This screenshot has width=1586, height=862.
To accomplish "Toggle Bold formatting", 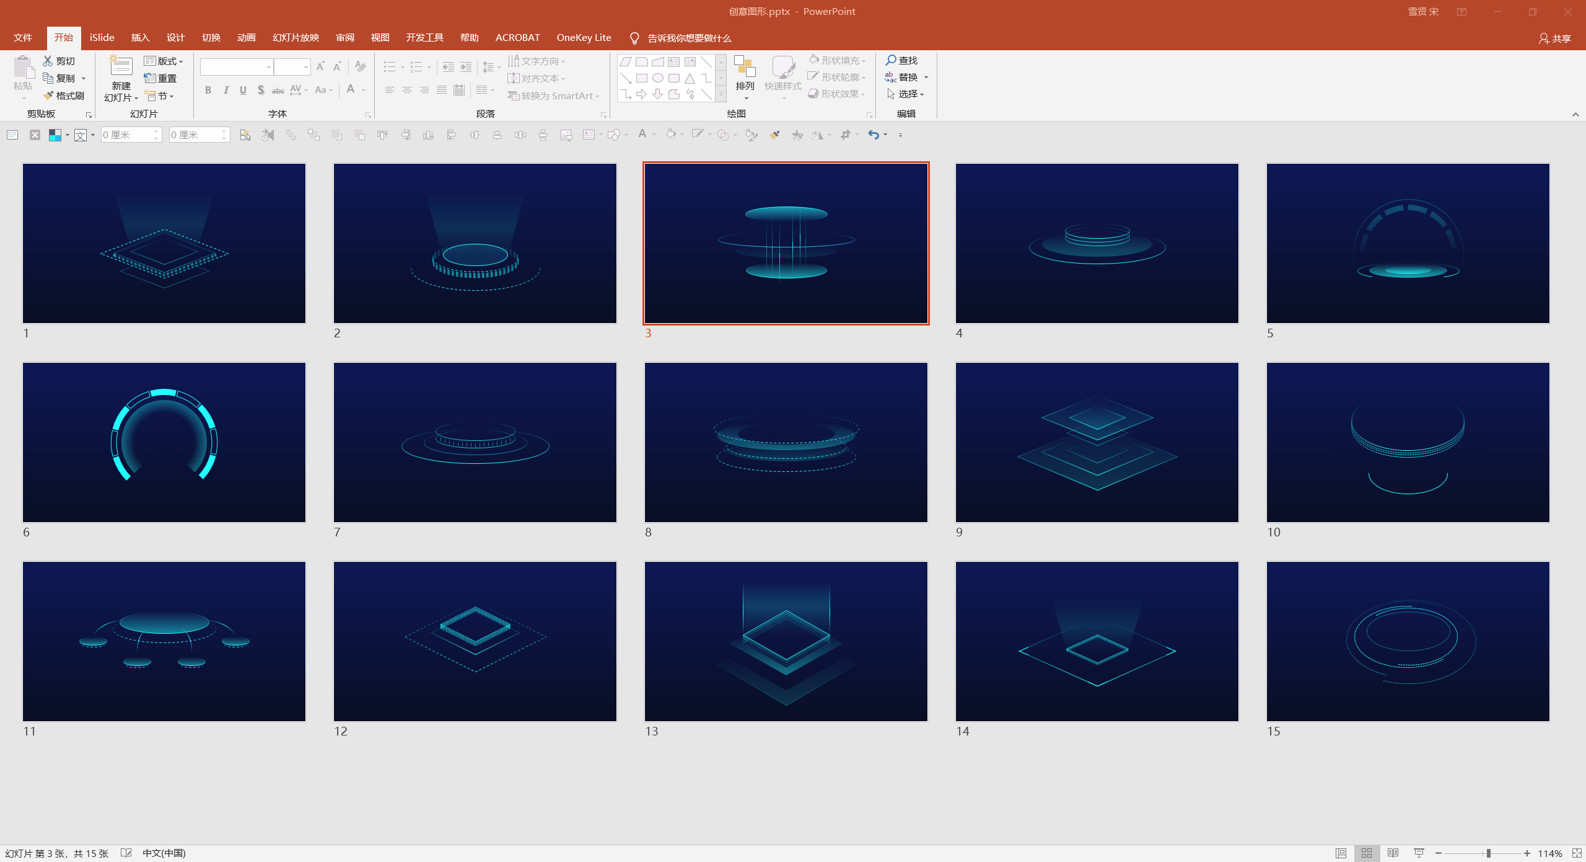I will coord(208,90).
